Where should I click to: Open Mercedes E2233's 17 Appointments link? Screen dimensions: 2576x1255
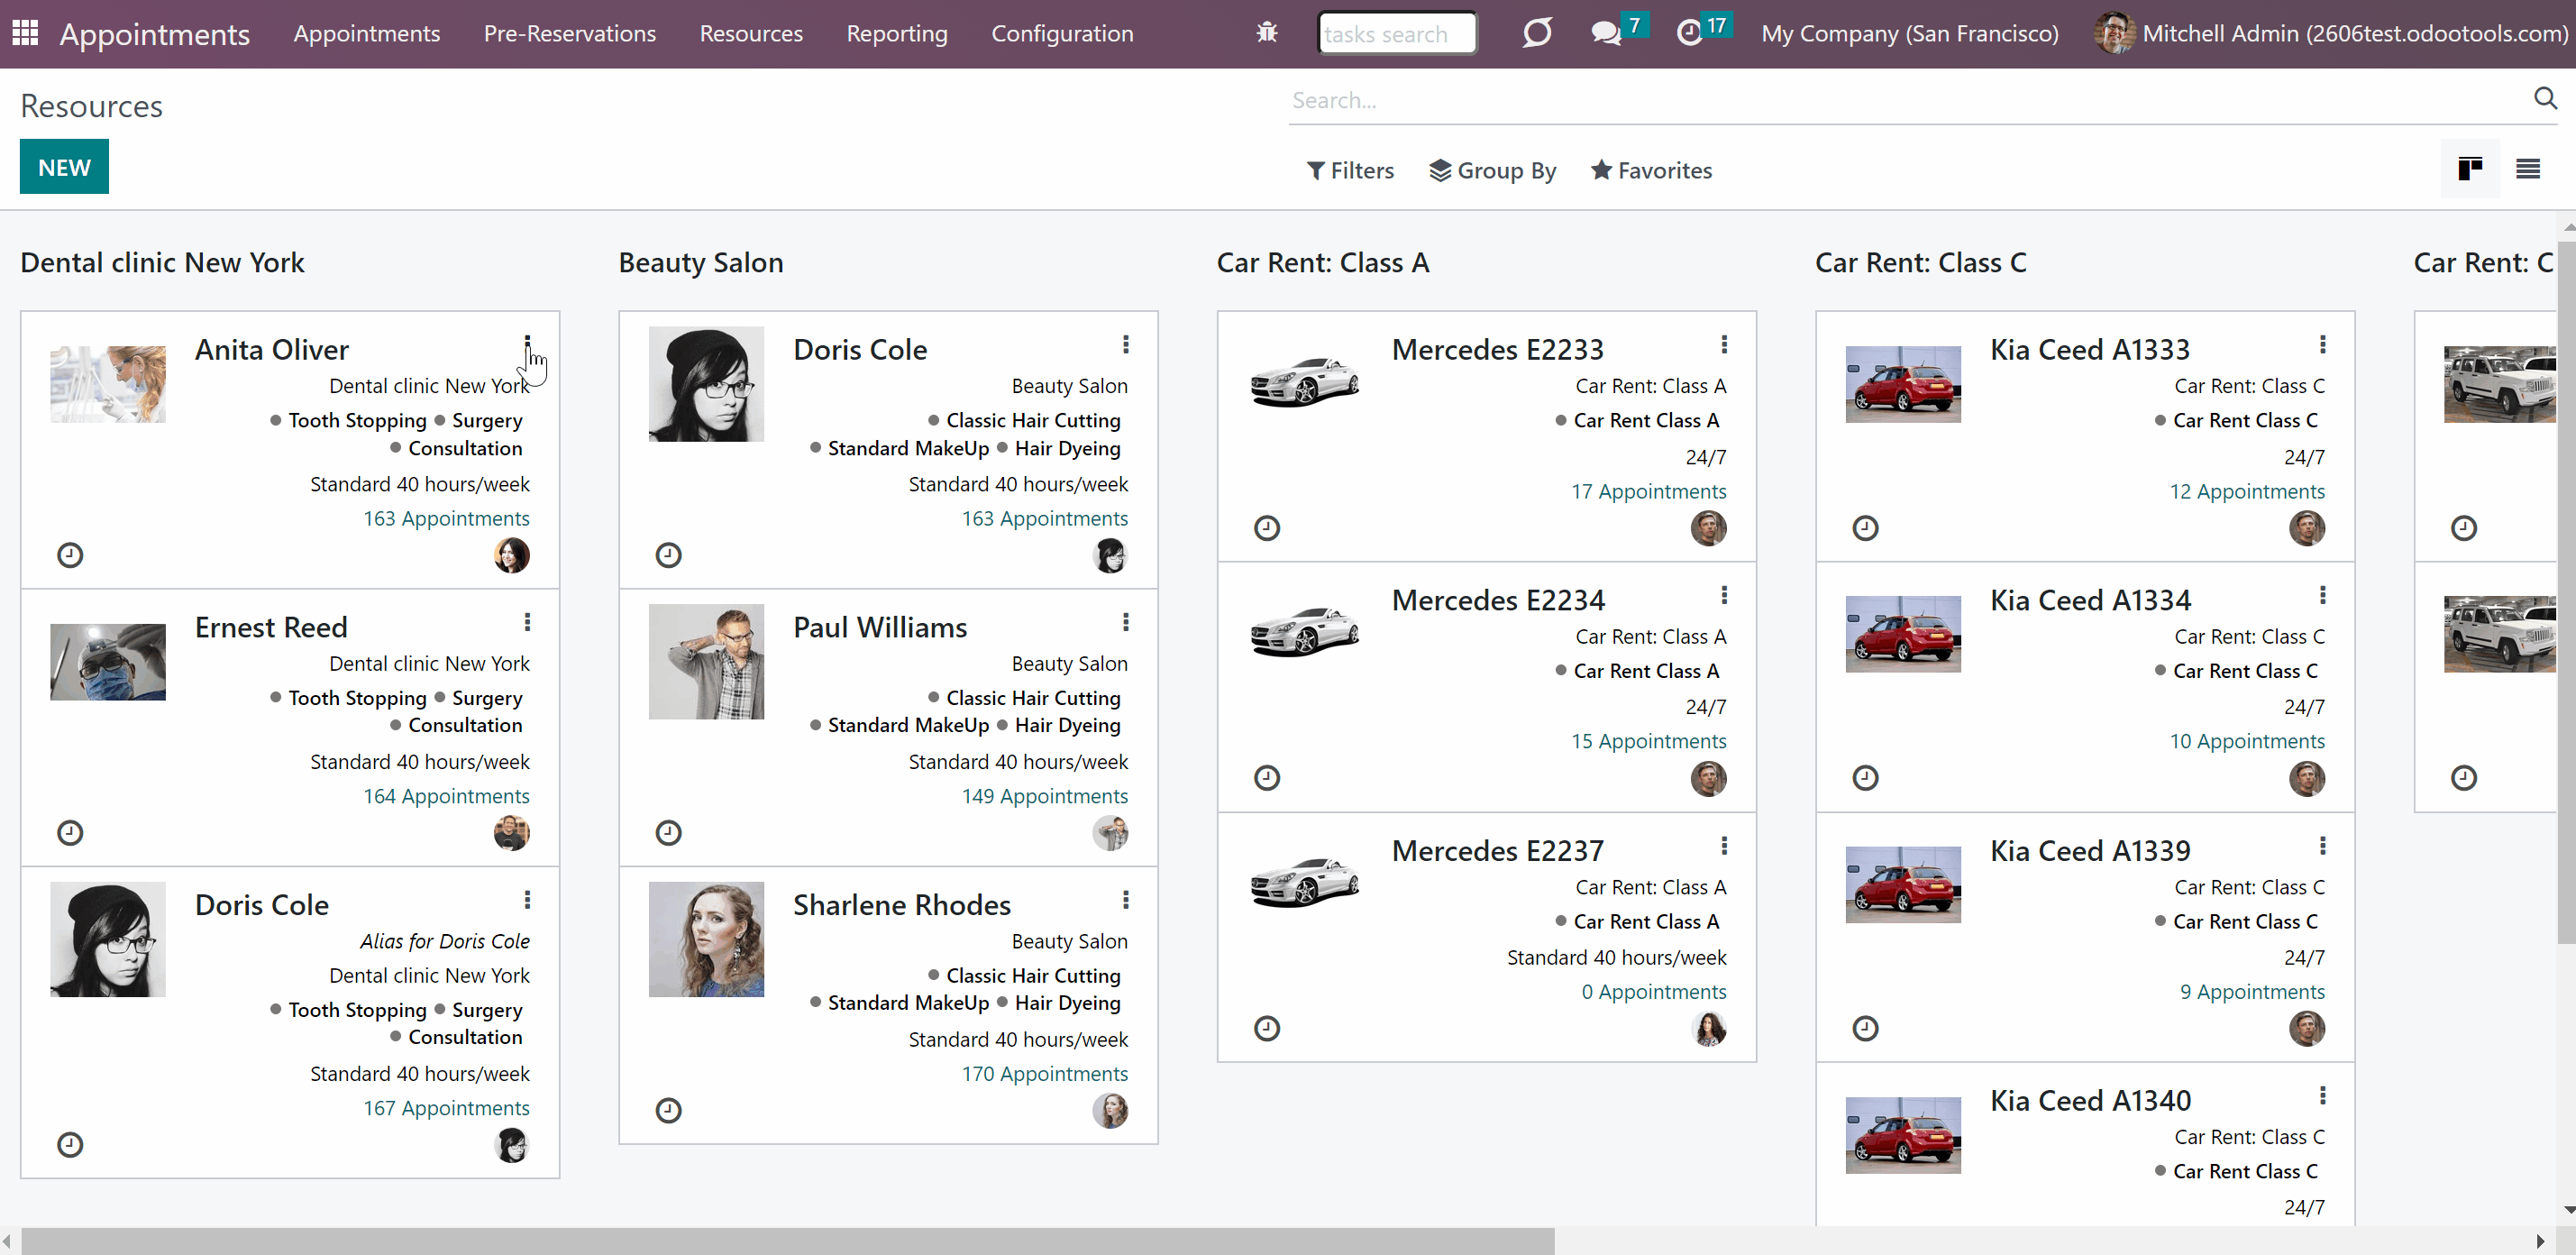(x=1649, y=491)
